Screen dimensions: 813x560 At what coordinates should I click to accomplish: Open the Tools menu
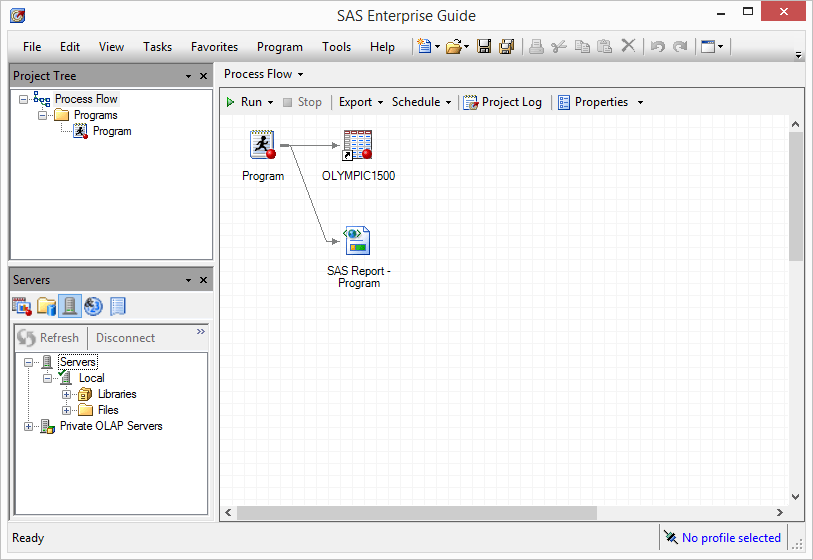[x=336, y=47]
